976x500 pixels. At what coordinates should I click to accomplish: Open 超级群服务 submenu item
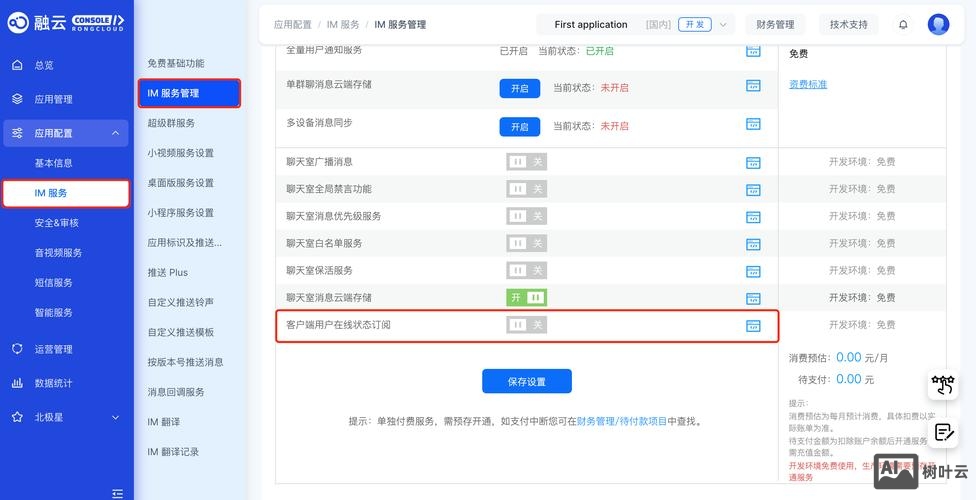(171, 123)
